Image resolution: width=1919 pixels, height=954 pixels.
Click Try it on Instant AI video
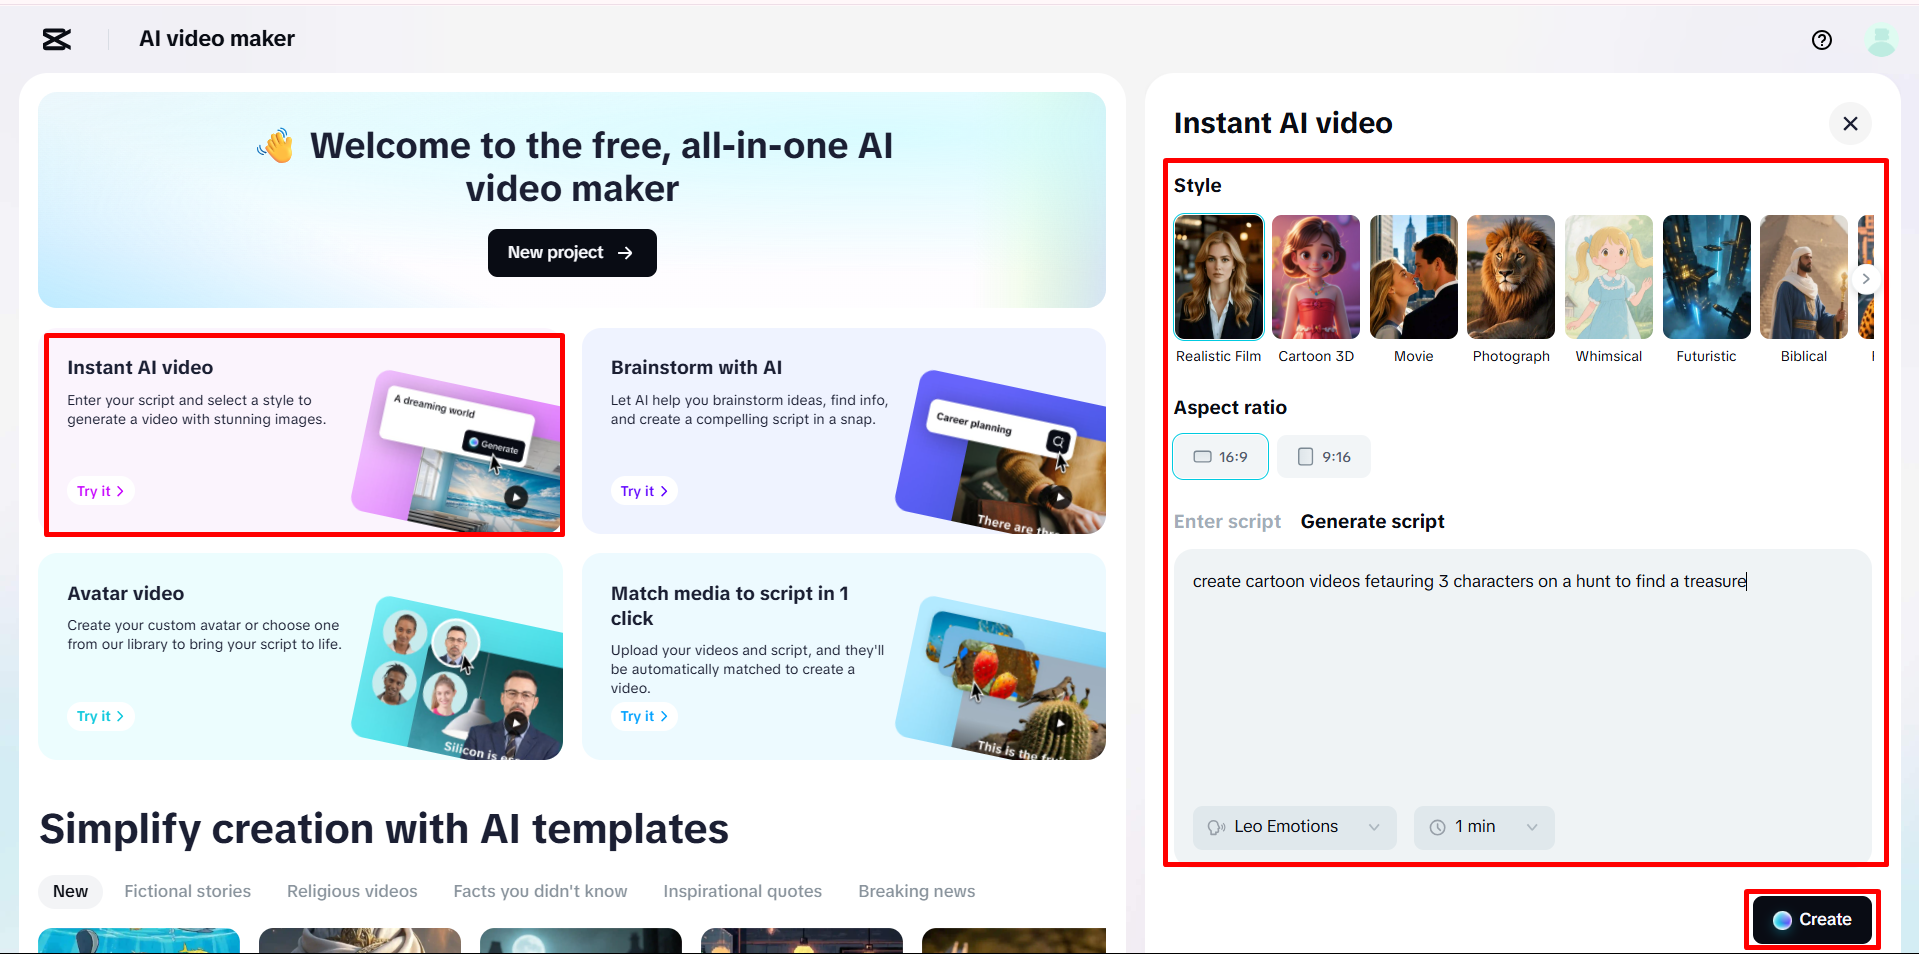click(100, 491)
